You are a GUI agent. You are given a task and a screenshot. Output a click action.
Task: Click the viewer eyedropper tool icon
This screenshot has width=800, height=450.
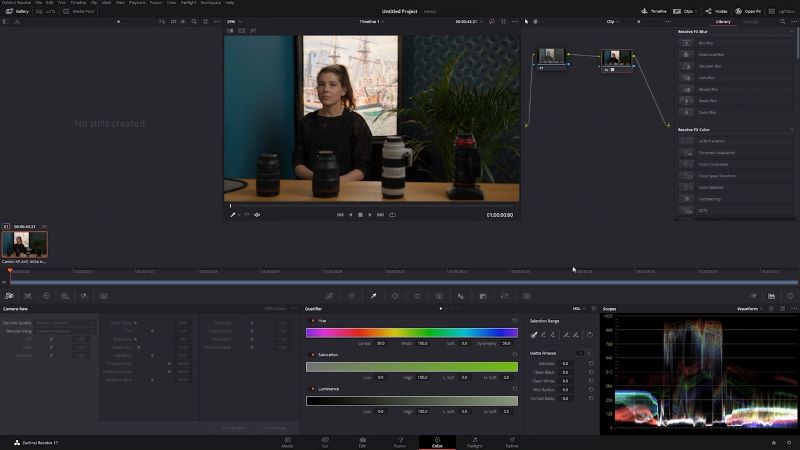(233, 215)
